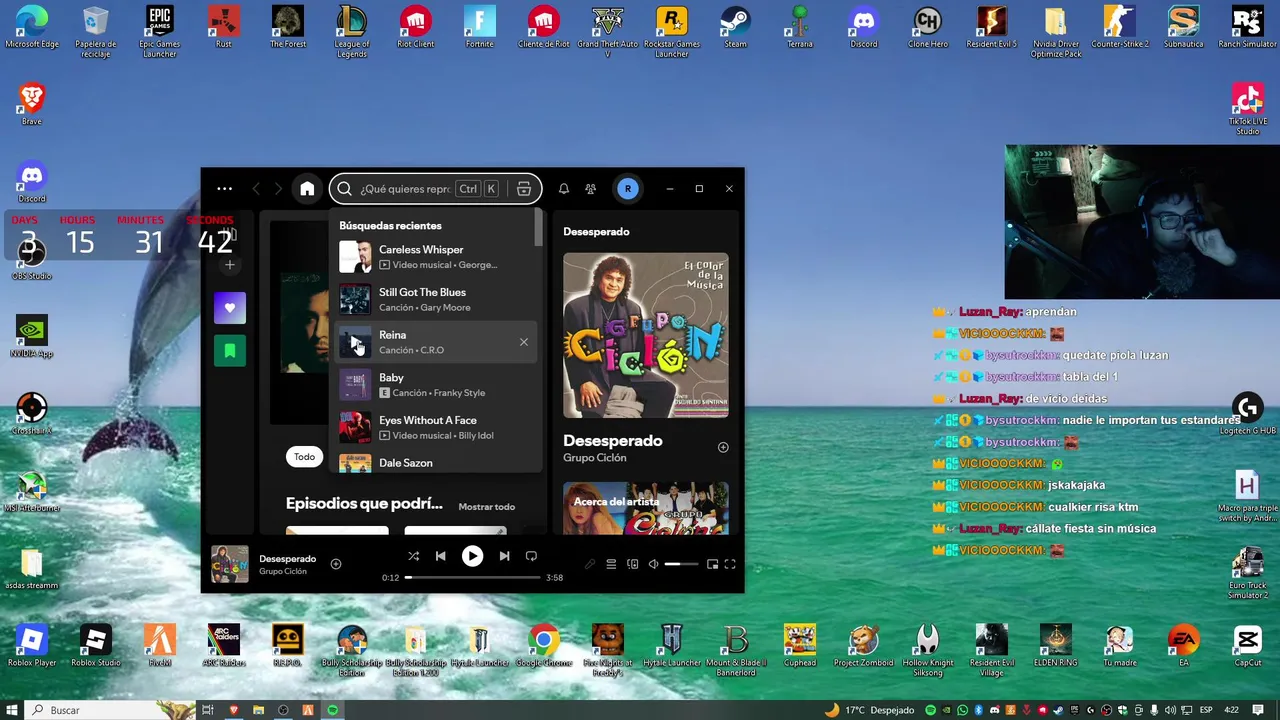Open Spotify icon on the taskbar
Viewport: 1280px width, 720px height.
[x=333, y=710]
